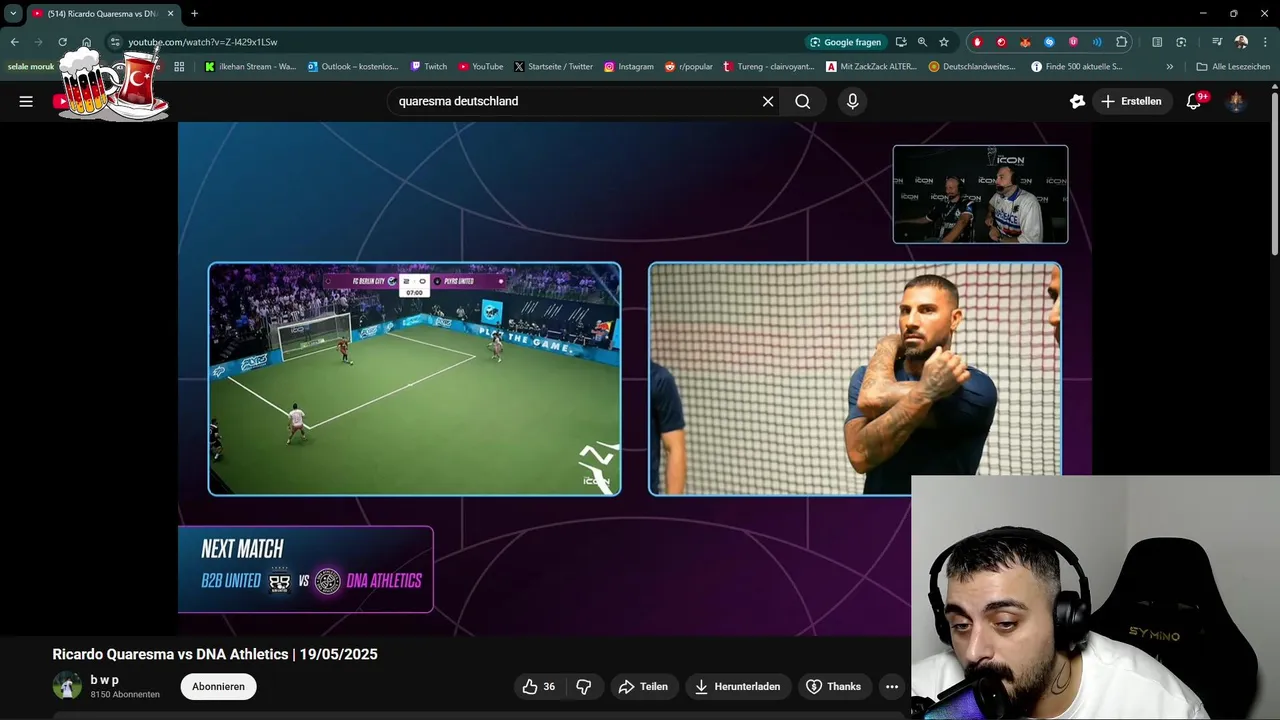Open the media controls music-note icon
1280x720 pixels.
click(1217, 42)
